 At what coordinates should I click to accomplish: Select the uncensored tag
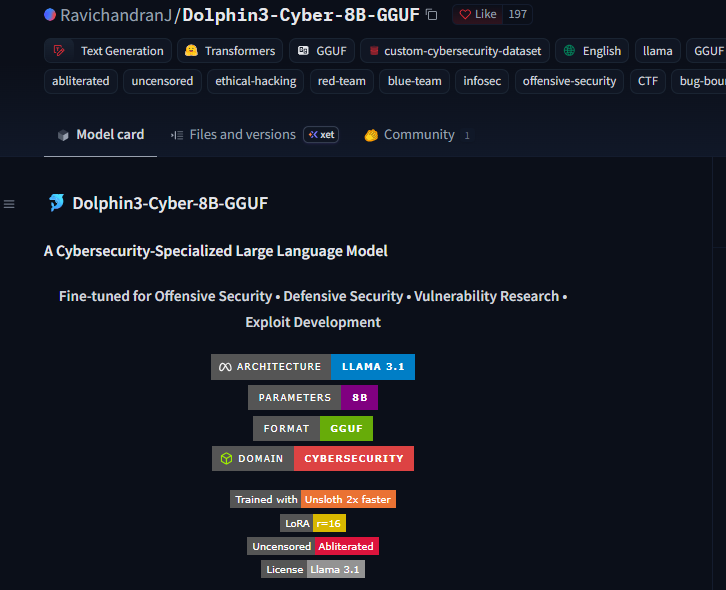tap(163, 81)
